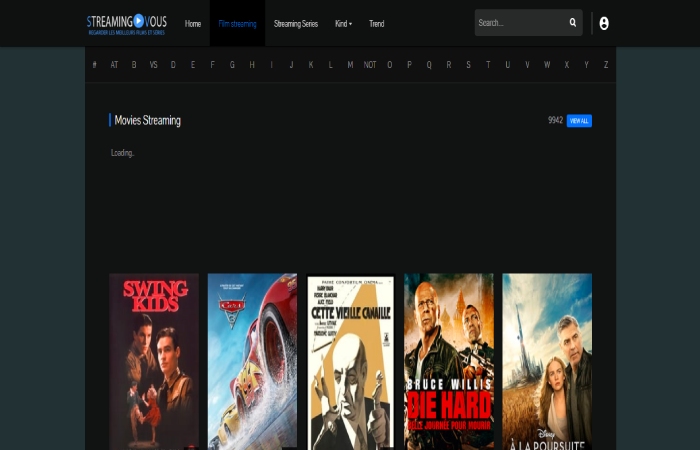The height and width of the screenshot is (450, 700).
Task: Filter movies by letter I
Action: pos(271,65)
